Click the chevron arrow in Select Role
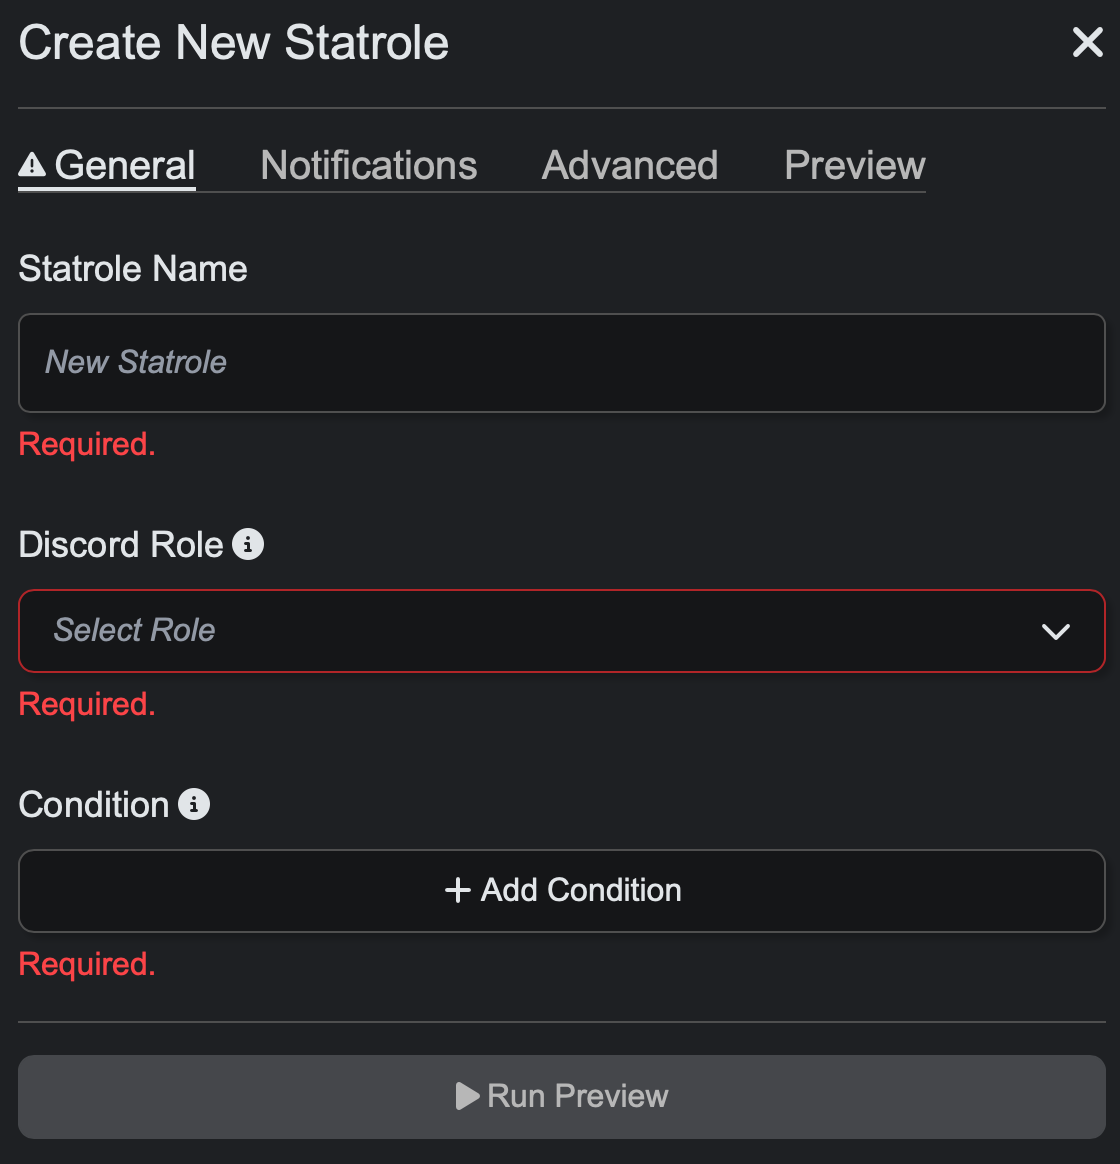The image size is (1120, 1164). pyautogui.click(x=1055, y=631)
